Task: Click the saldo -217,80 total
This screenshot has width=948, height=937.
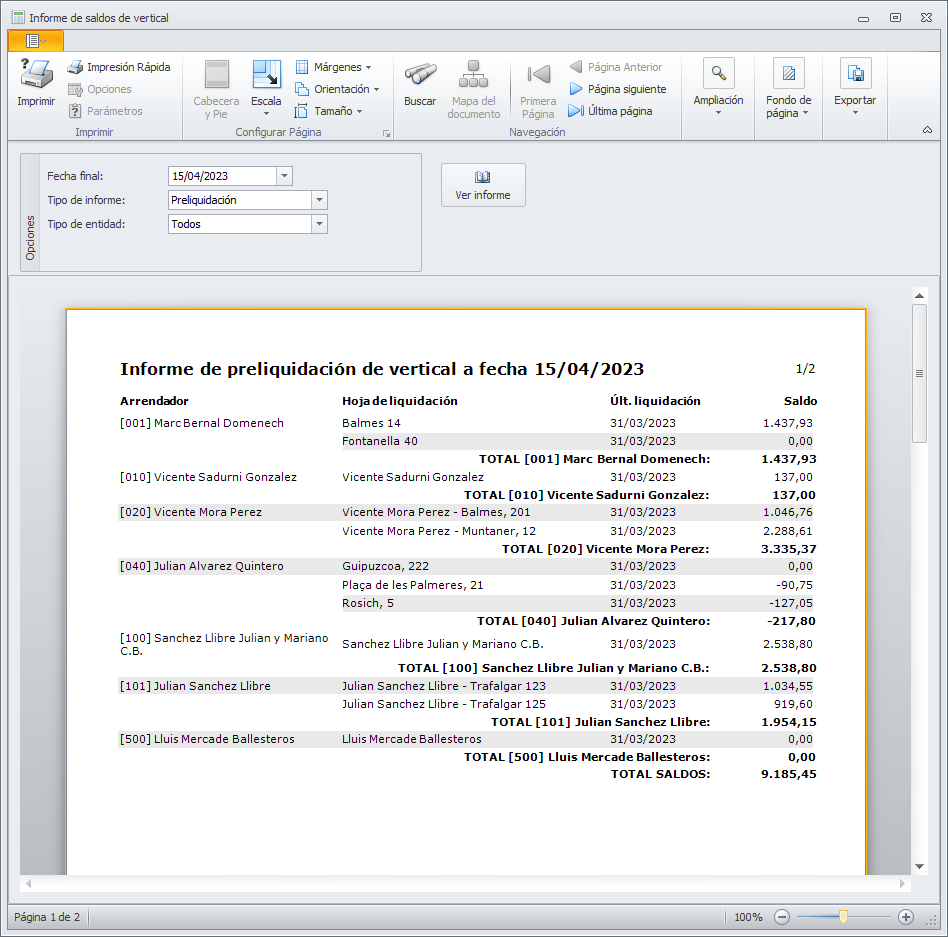Action: click(x=791, y=621)
